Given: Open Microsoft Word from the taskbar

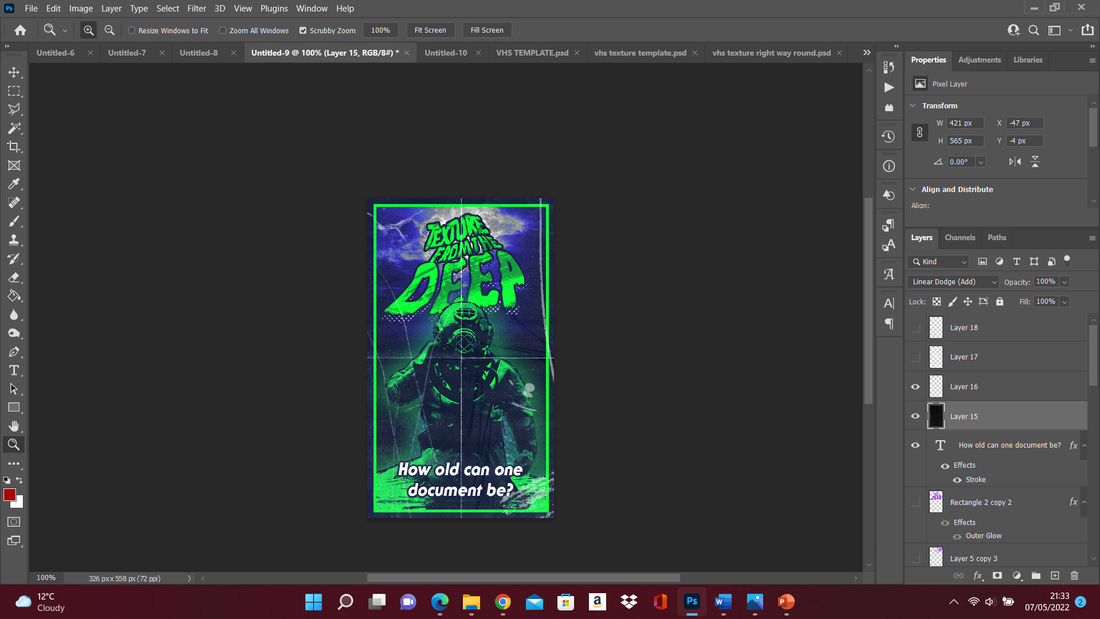Looking at the screenshot, I should pos(723,601).
